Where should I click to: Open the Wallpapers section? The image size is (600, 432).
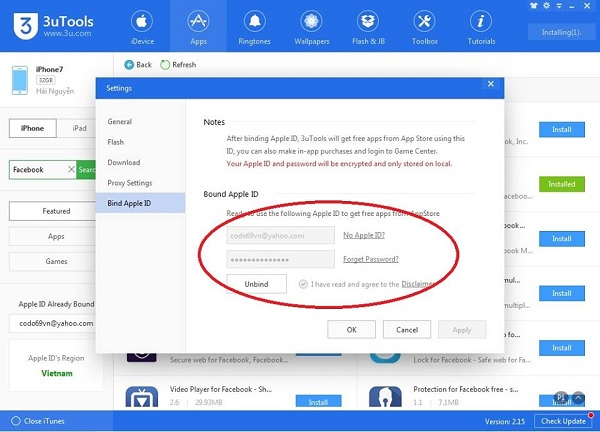coord(311,28)
